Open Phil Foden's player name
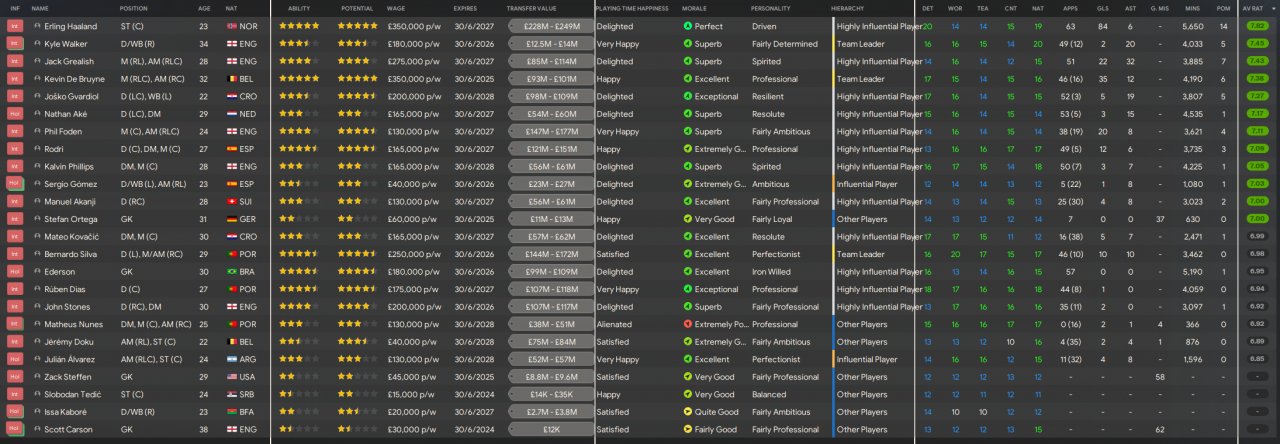Image resolution: width=1280 pixels, height=444 pixels. (64, 131)
